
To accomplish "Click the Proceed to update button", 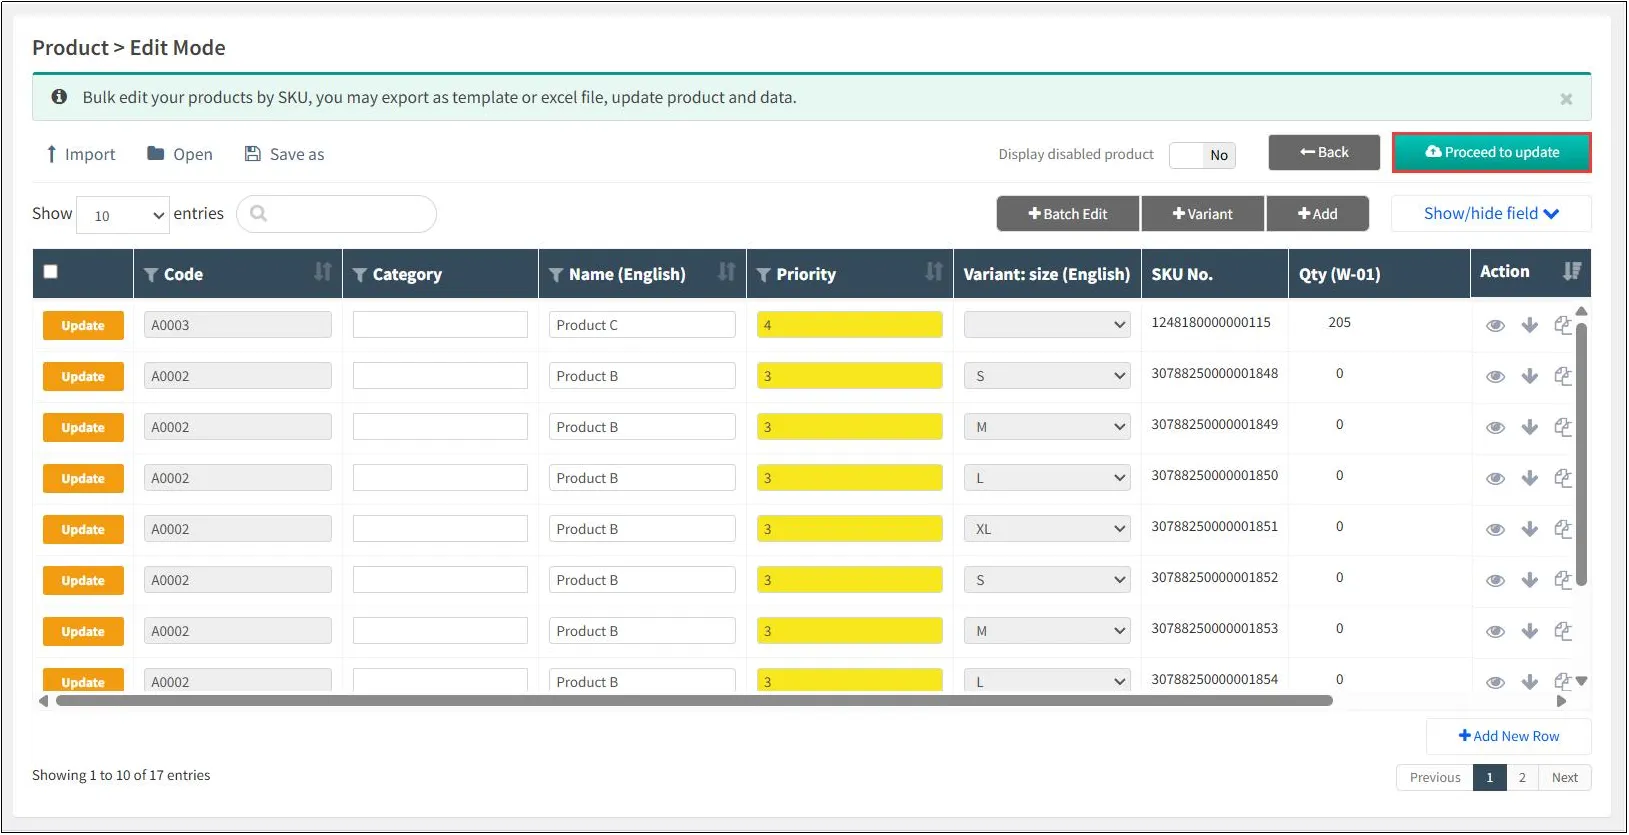I will click(x=1491, y=153).
